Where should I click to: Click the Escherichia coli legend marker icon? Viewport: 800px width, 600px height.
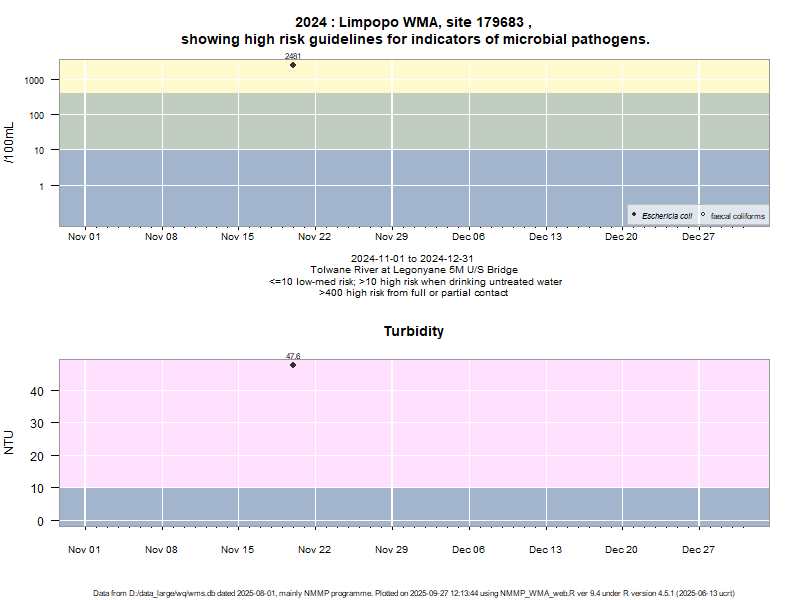click(635, 215)
